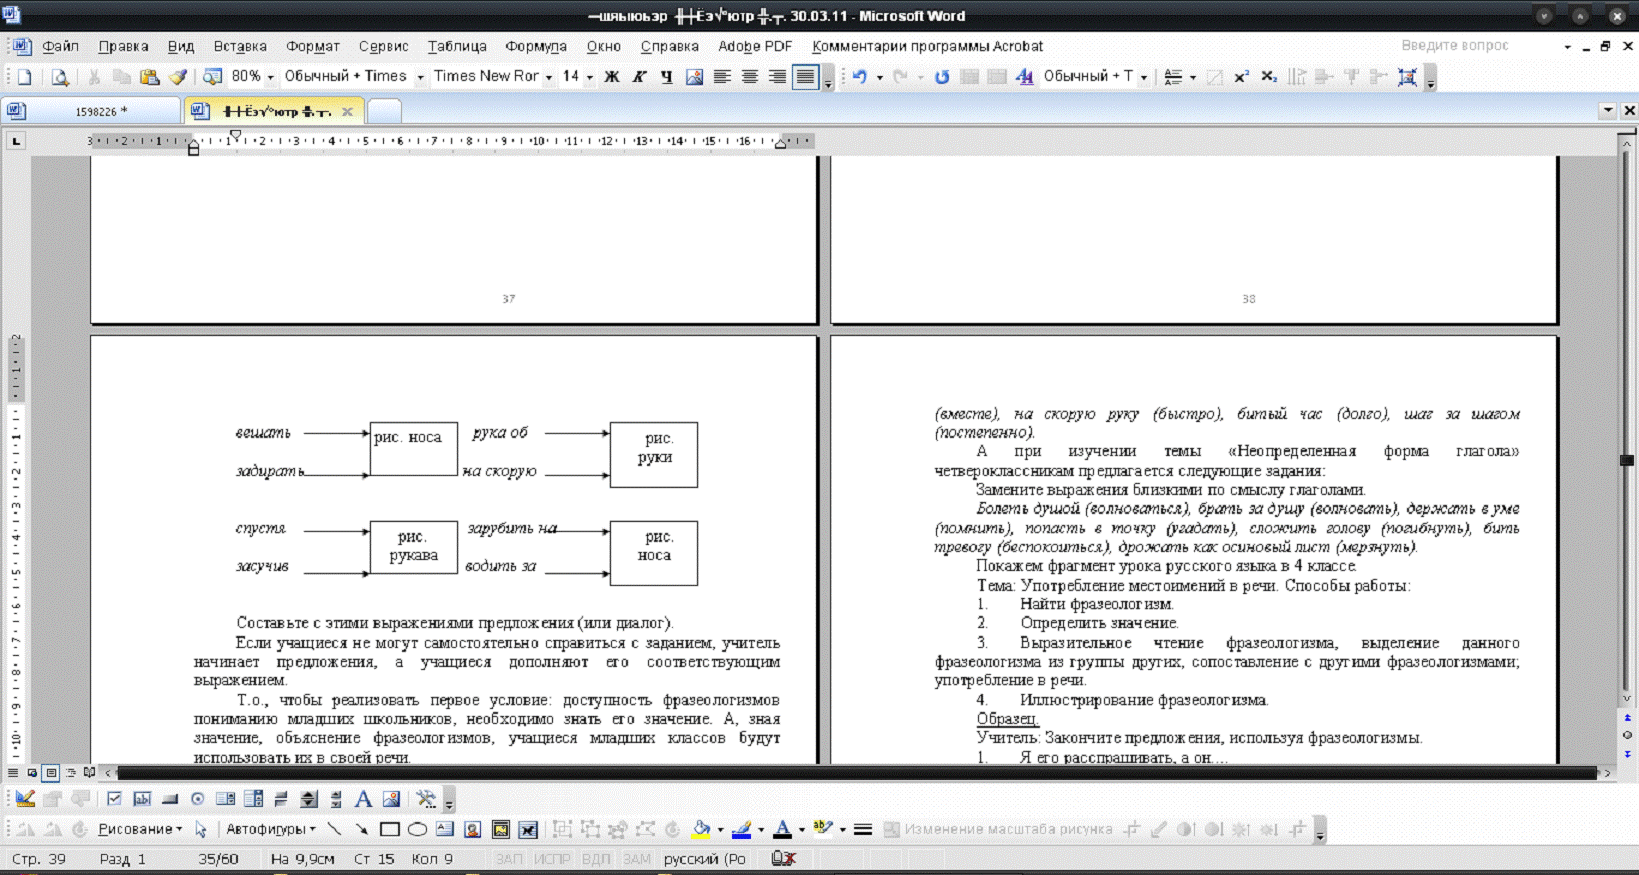Image resolution: width=1639 pixels, height=875 pixels.
Task: Click the Рисование drawing menu button
Action: click(x=139, y=829)
